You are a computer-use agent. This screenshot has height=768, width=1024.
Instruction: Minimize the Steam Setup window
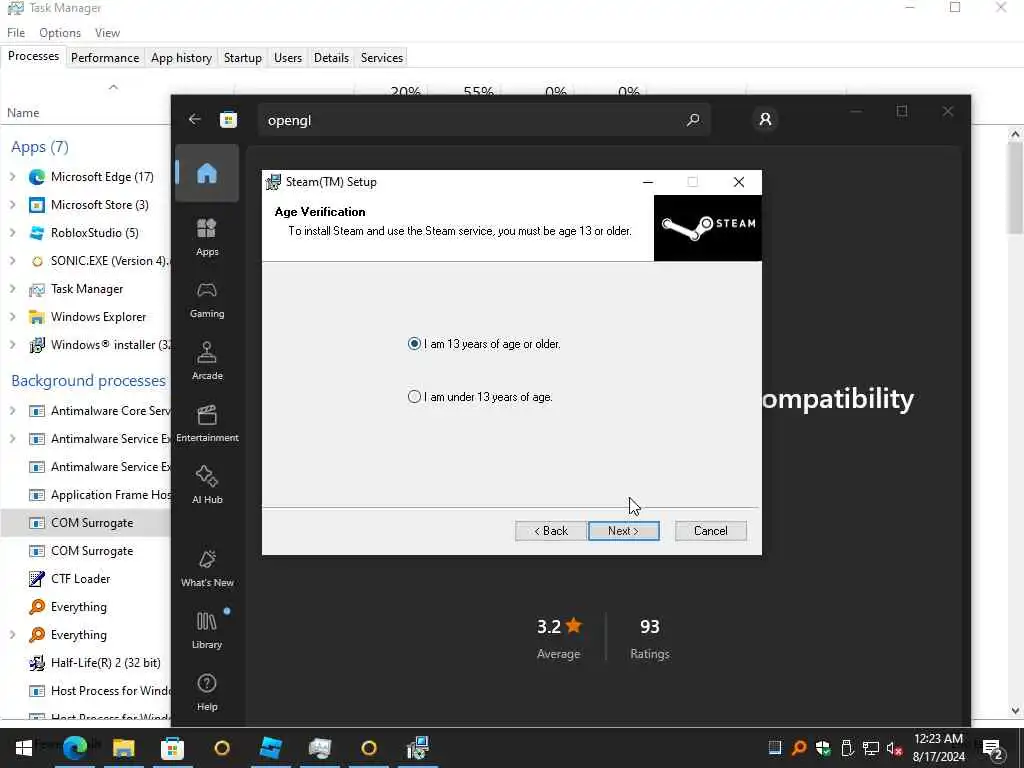pyautogui.click(x=648, y=182)
